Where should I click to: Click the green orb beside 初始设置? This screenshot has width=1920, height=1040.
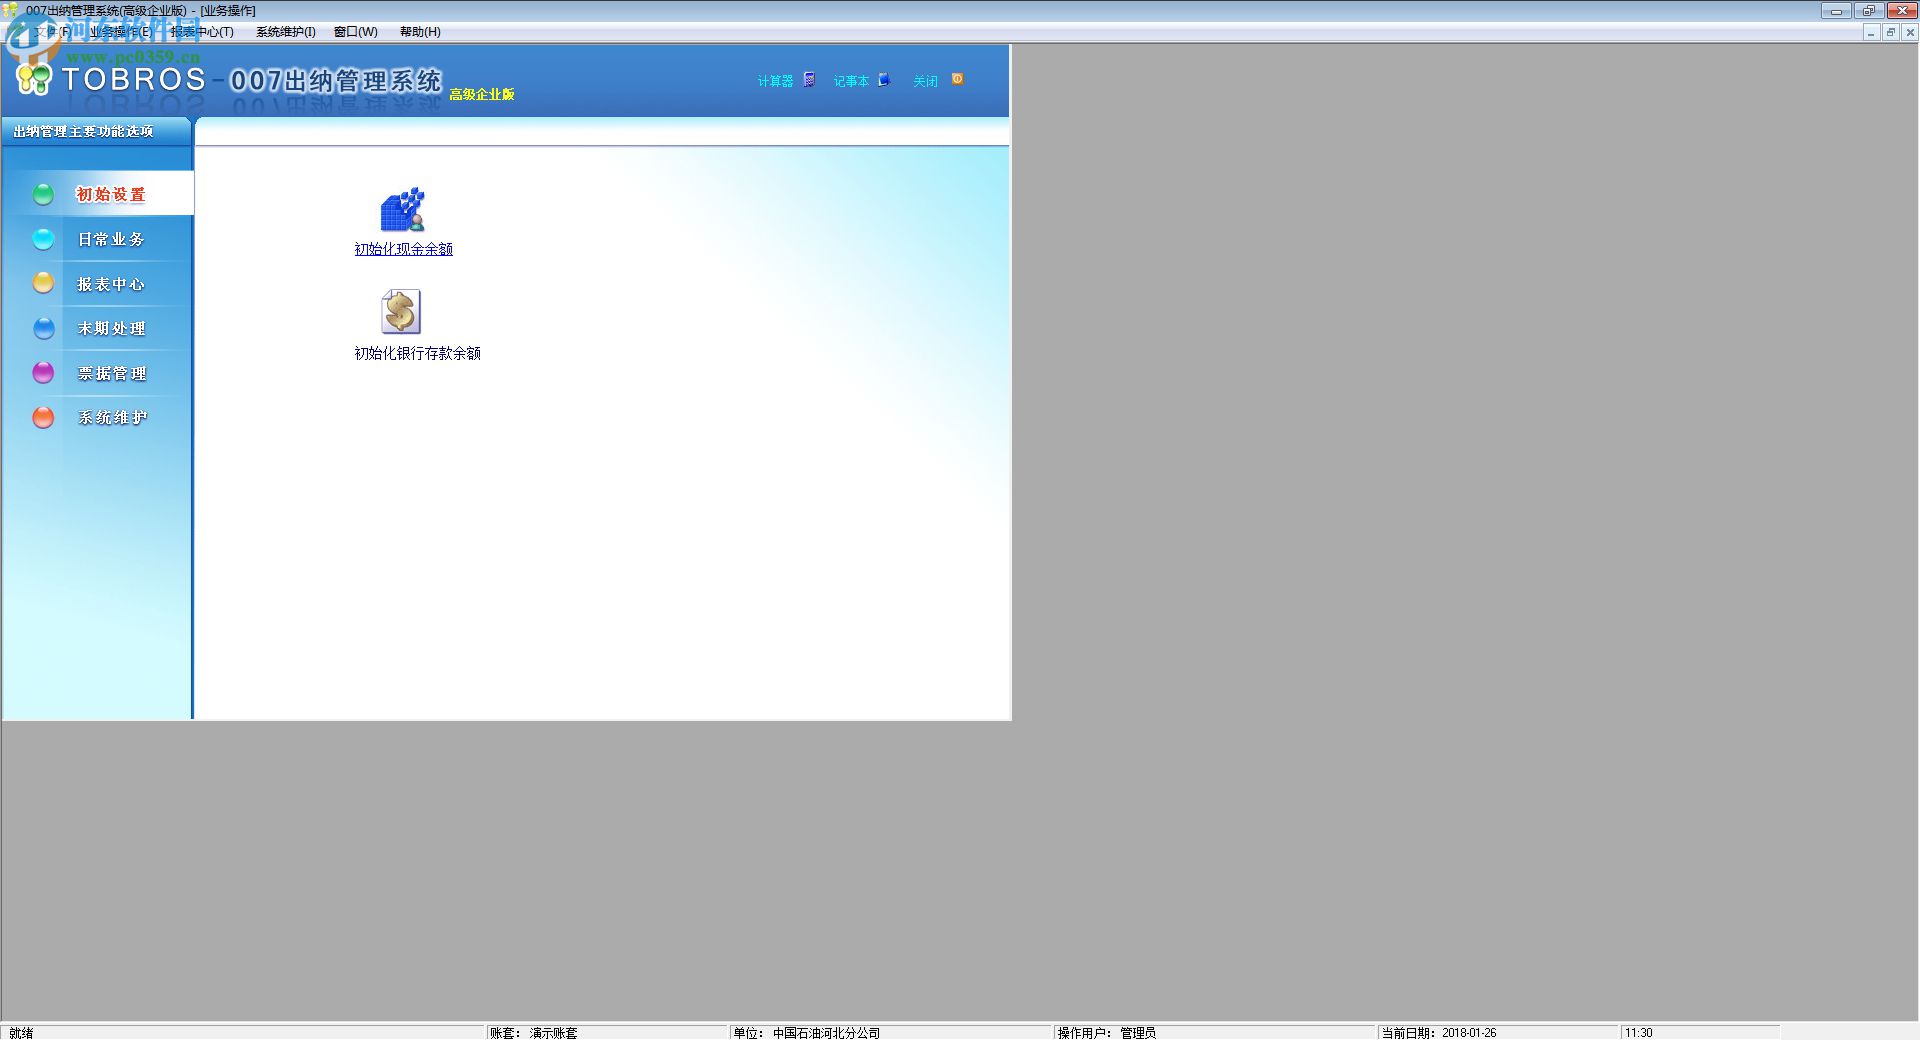pyautogui.click(x=43, y=194)
